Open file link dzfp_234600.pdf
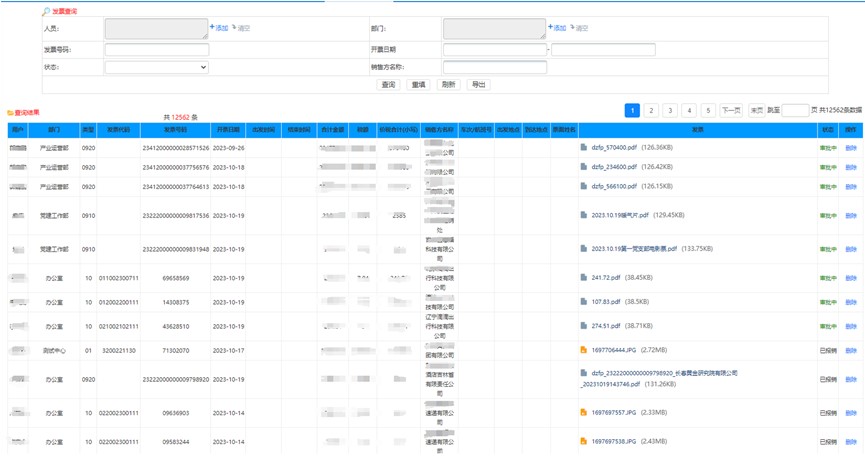 (x=614, y=167)
